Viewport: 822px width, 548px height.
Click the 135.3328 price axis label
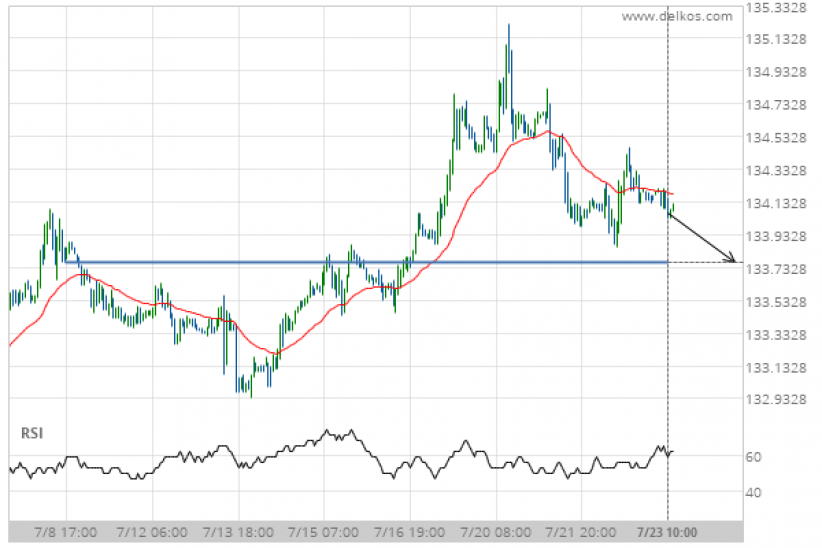click(x=776, y=8)
